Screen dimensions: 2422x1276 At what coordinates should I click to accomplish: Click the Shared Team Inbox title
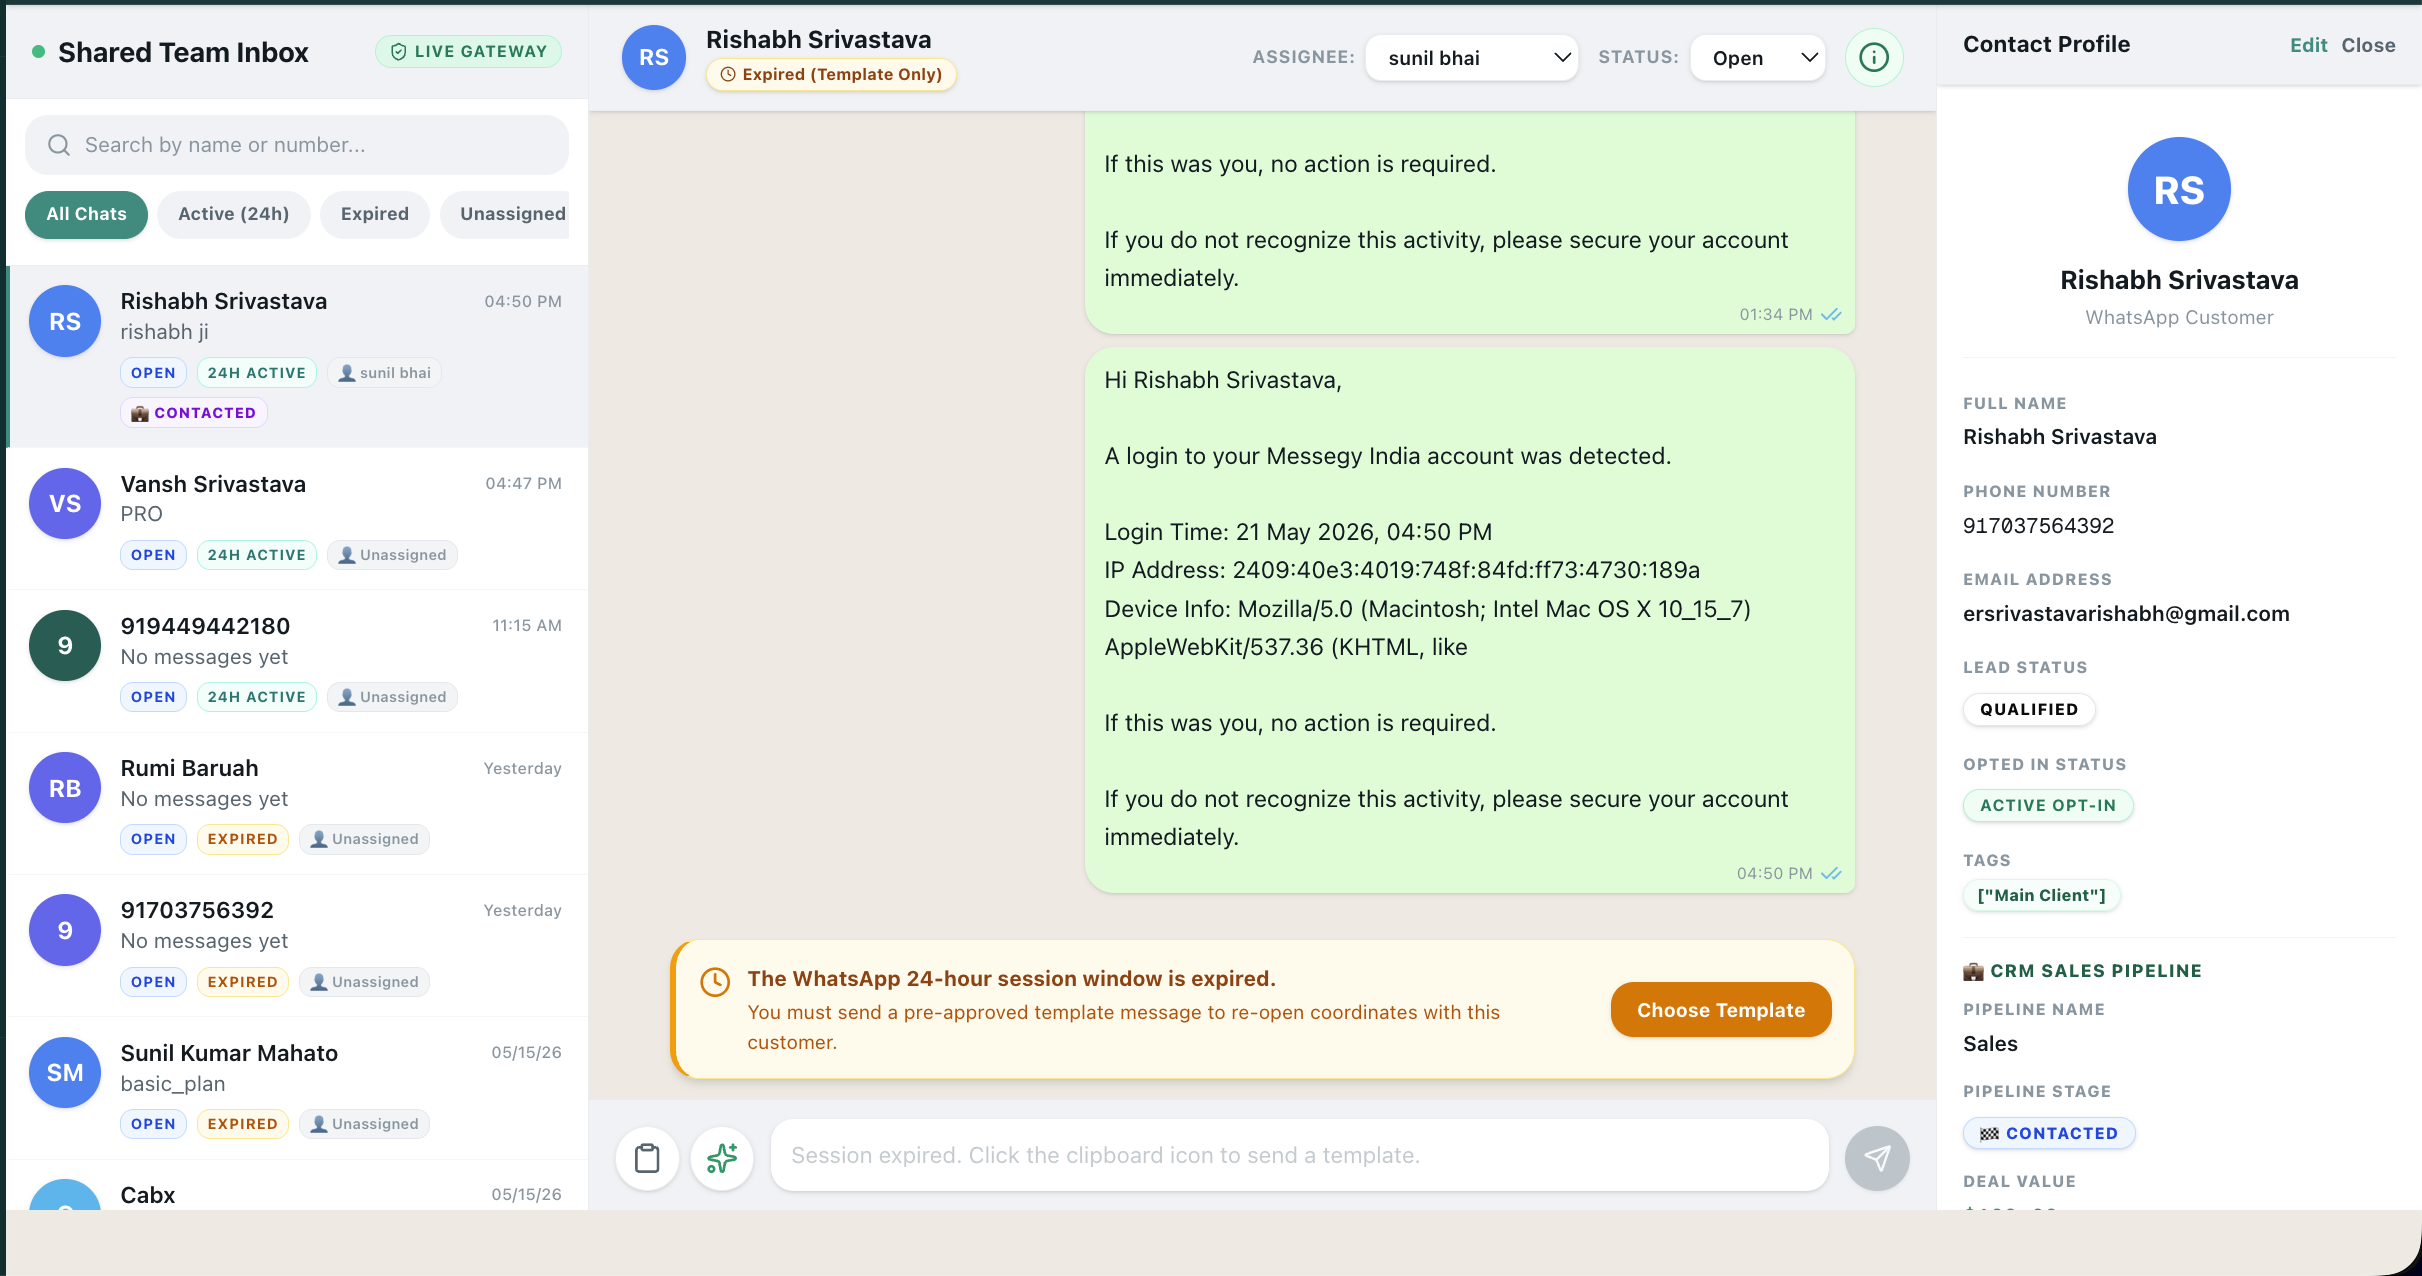pos(183,52)
